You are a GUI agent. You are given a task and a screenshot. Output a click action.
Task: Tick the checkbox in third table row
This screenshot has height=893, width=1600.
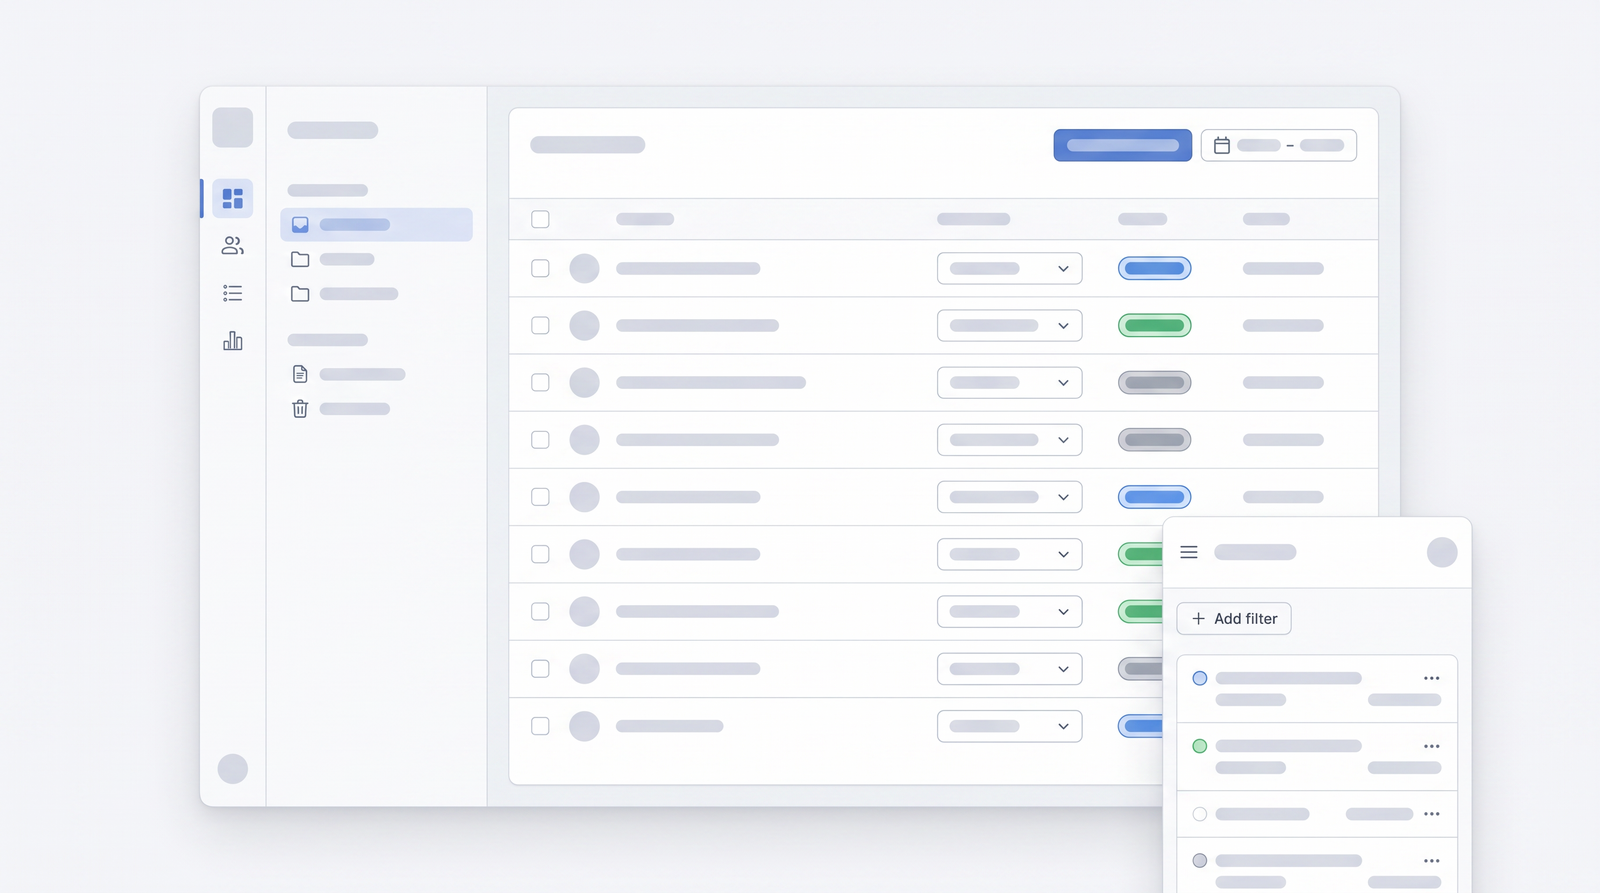(540, 382)
